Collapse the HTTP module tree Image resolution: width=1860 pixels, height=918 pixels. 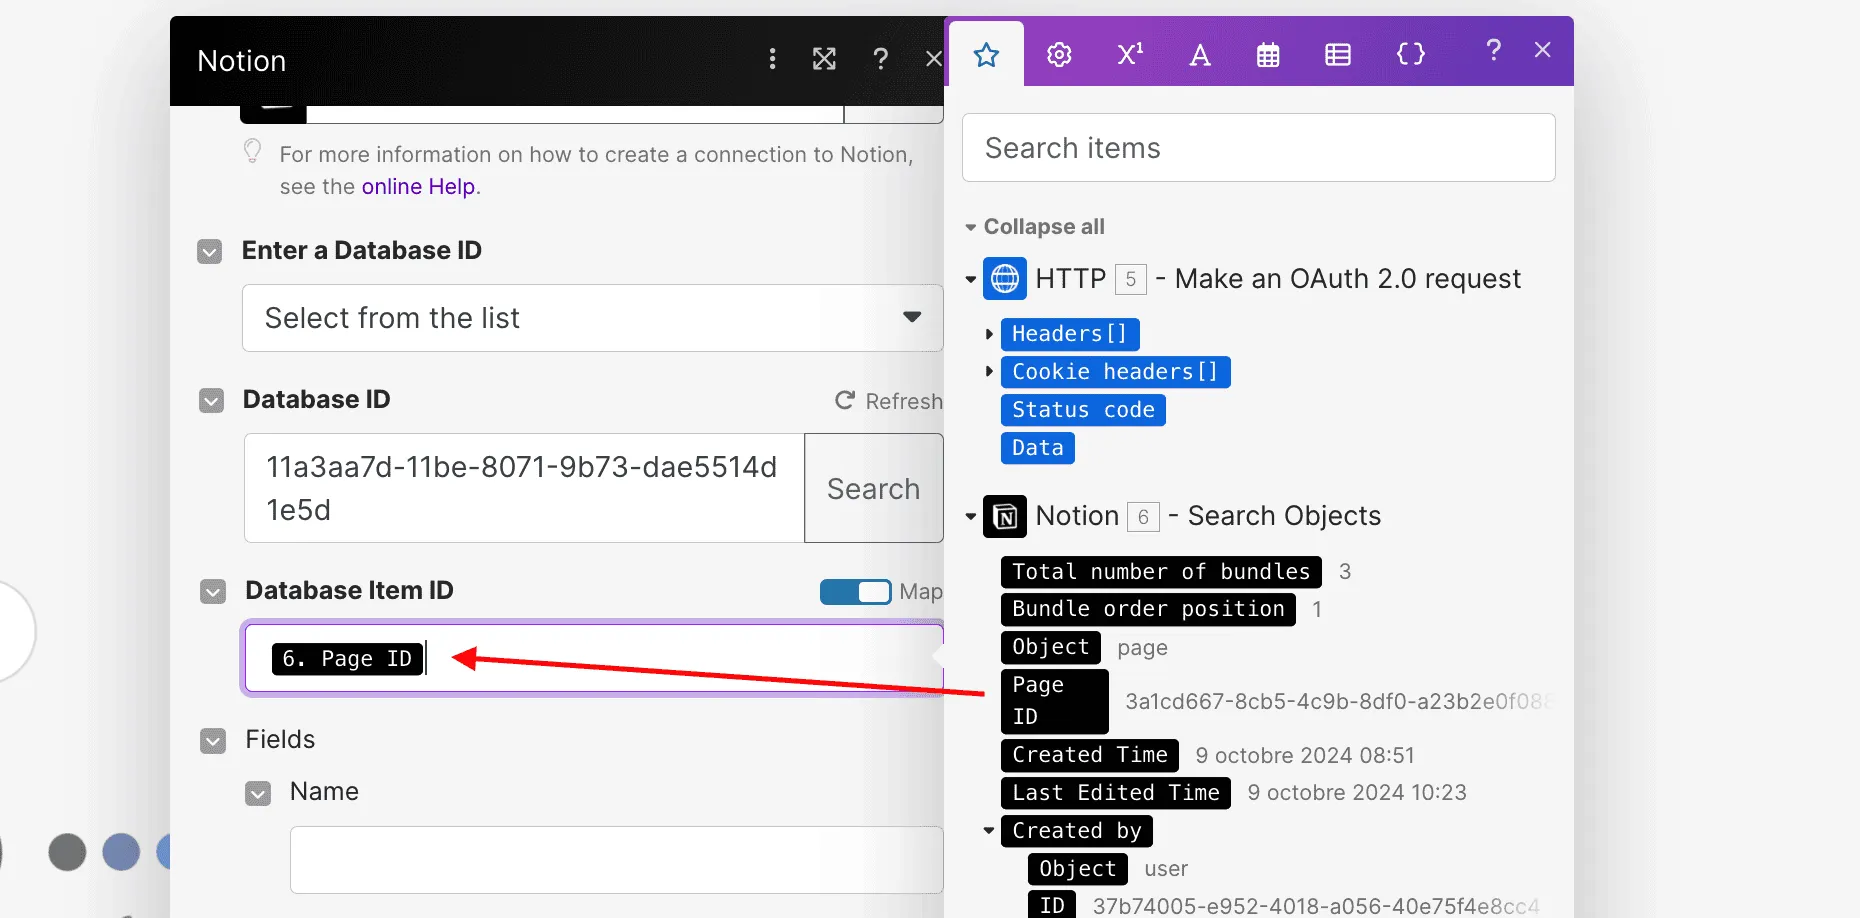pyautogui.click(x=970, y=279)
